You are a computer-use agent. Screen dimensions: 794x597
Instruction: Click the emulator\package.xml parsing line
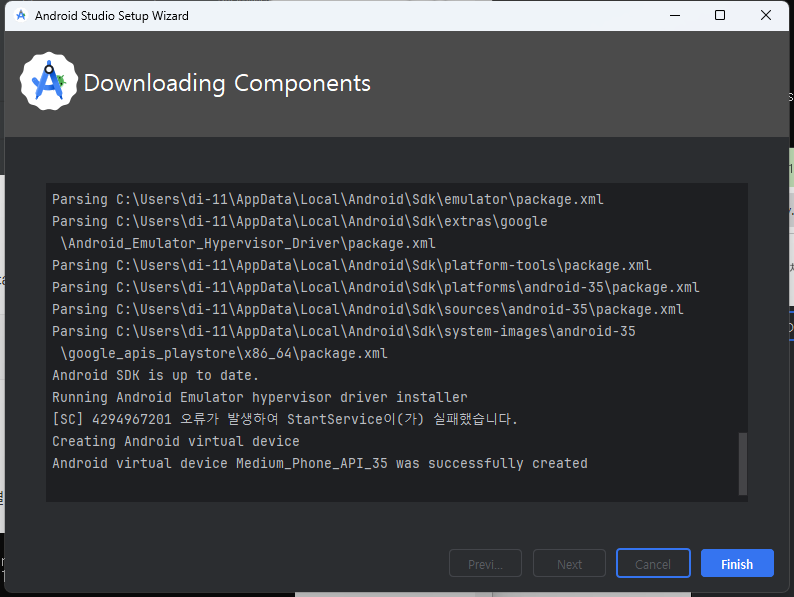[x=328, y=199]
